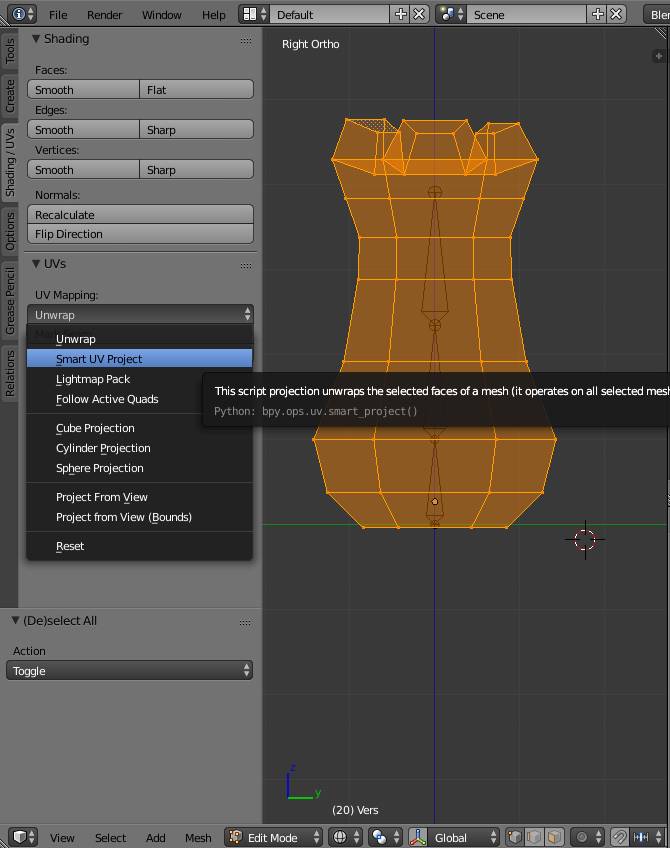Open the Window menu
Viewport: 670px width, 848px height.
[161, 15]
